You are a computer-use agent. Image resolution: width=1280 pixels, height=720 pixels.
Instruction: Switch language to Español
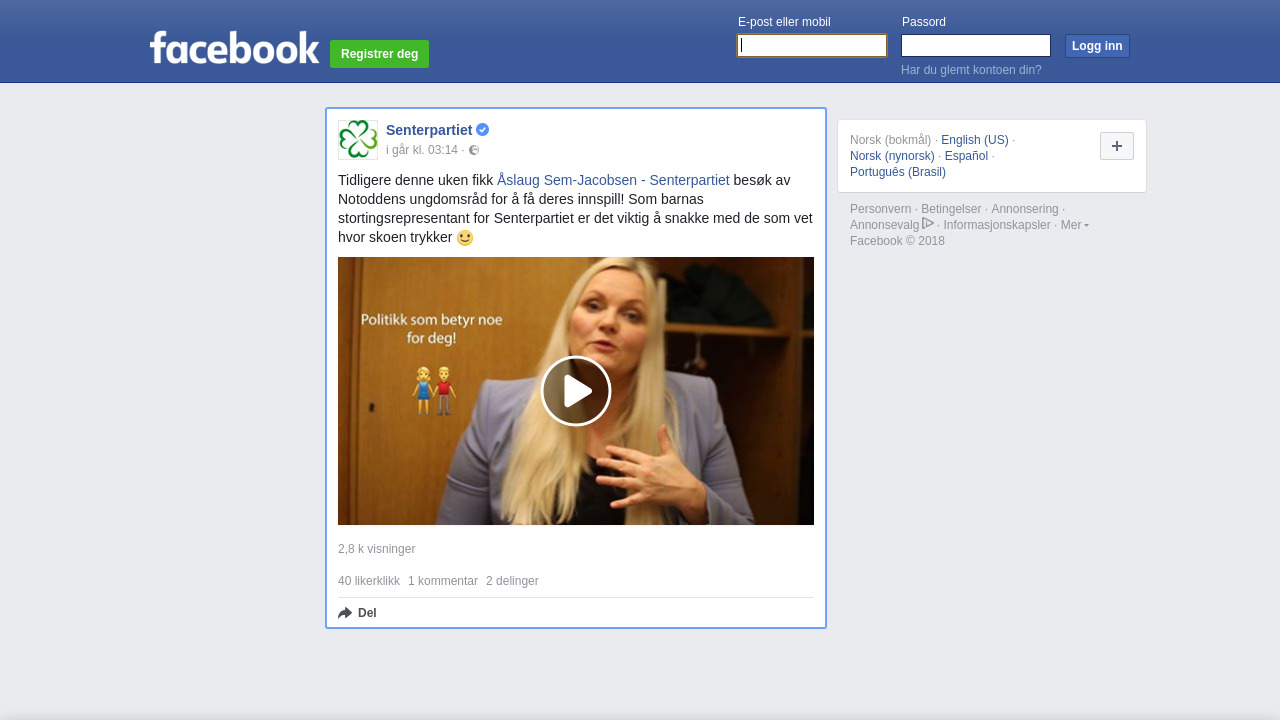(966, 156)
